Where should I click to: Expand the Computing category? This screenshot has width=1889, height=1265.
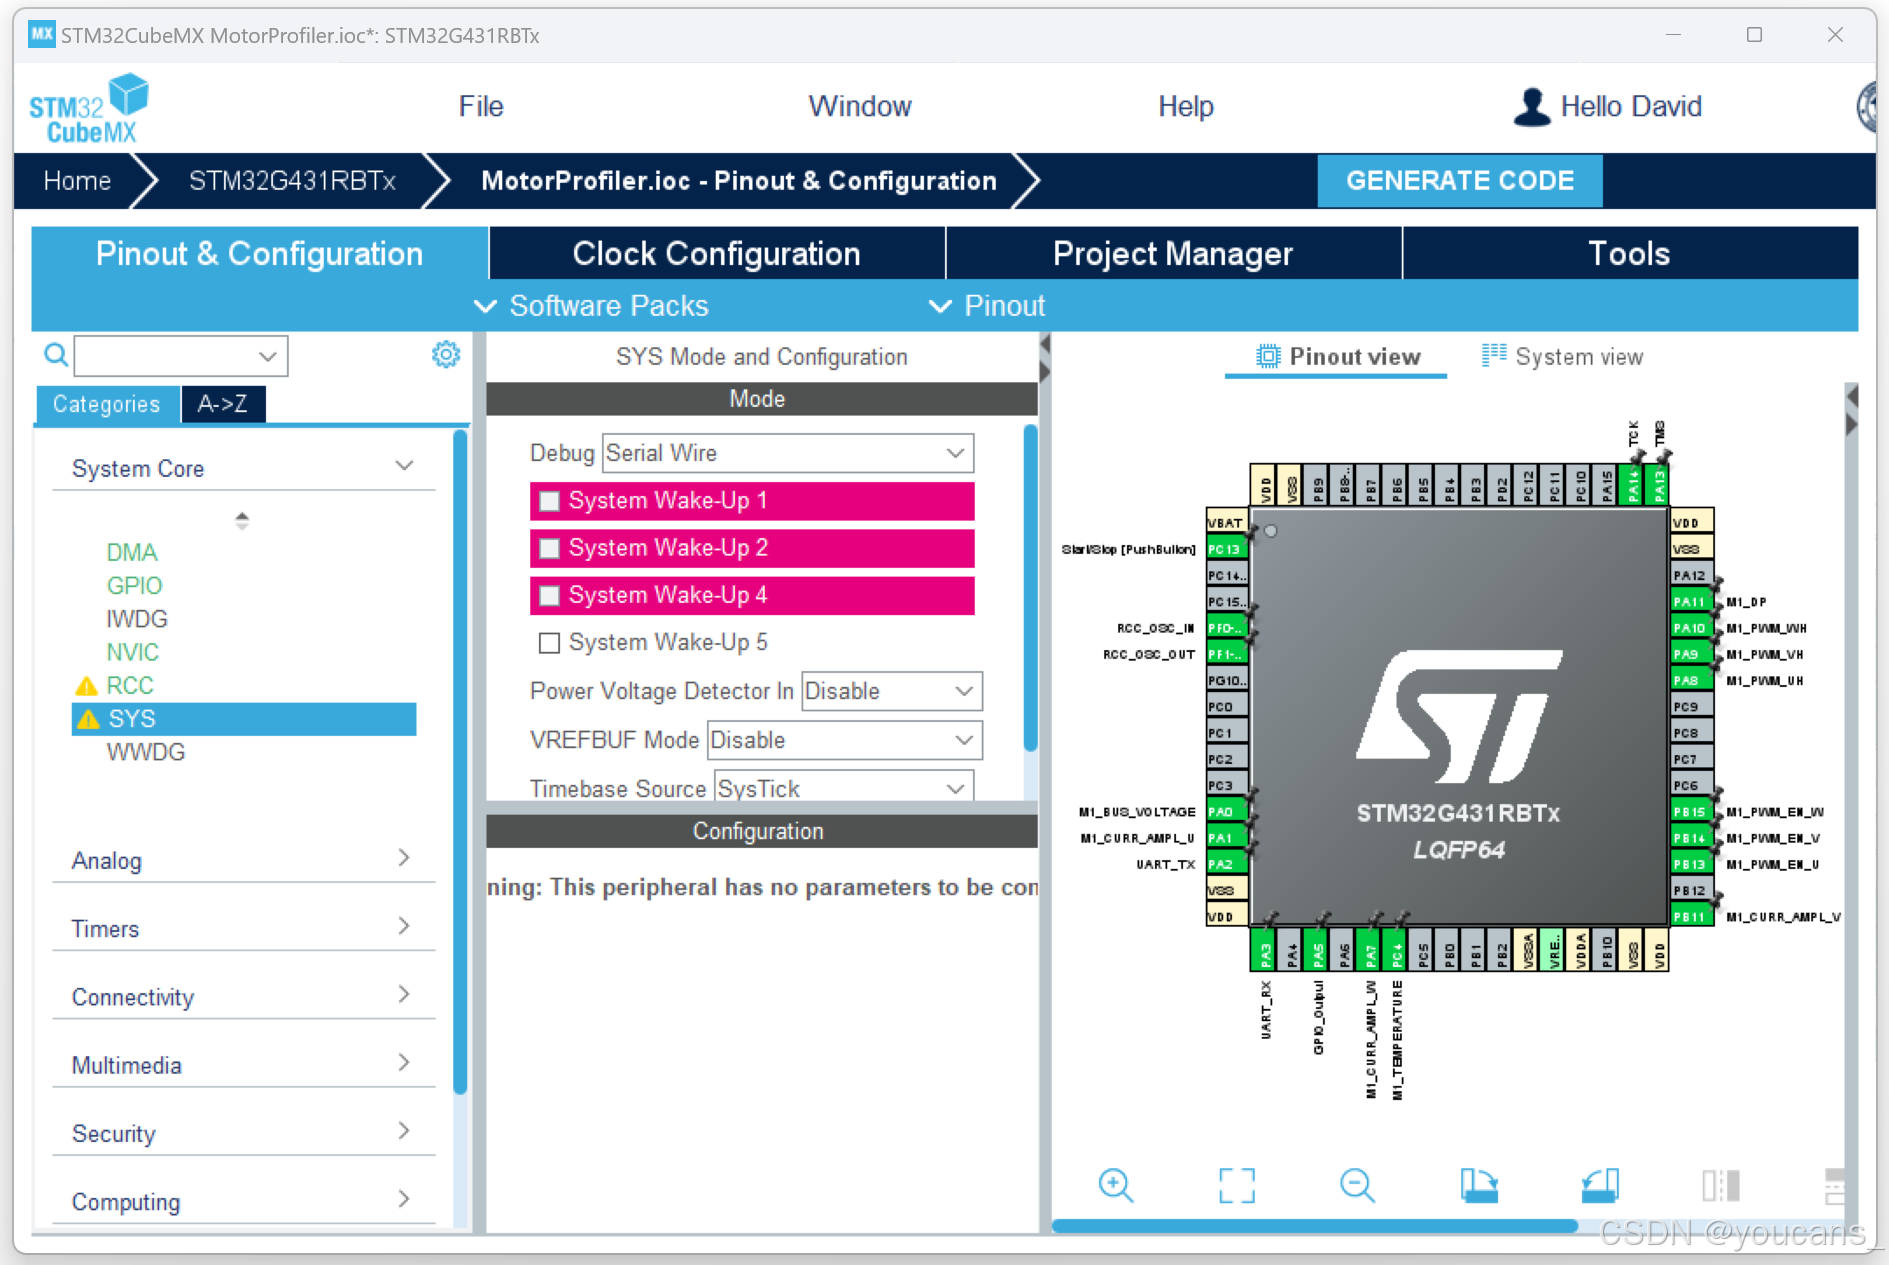tap(243, 1201)
